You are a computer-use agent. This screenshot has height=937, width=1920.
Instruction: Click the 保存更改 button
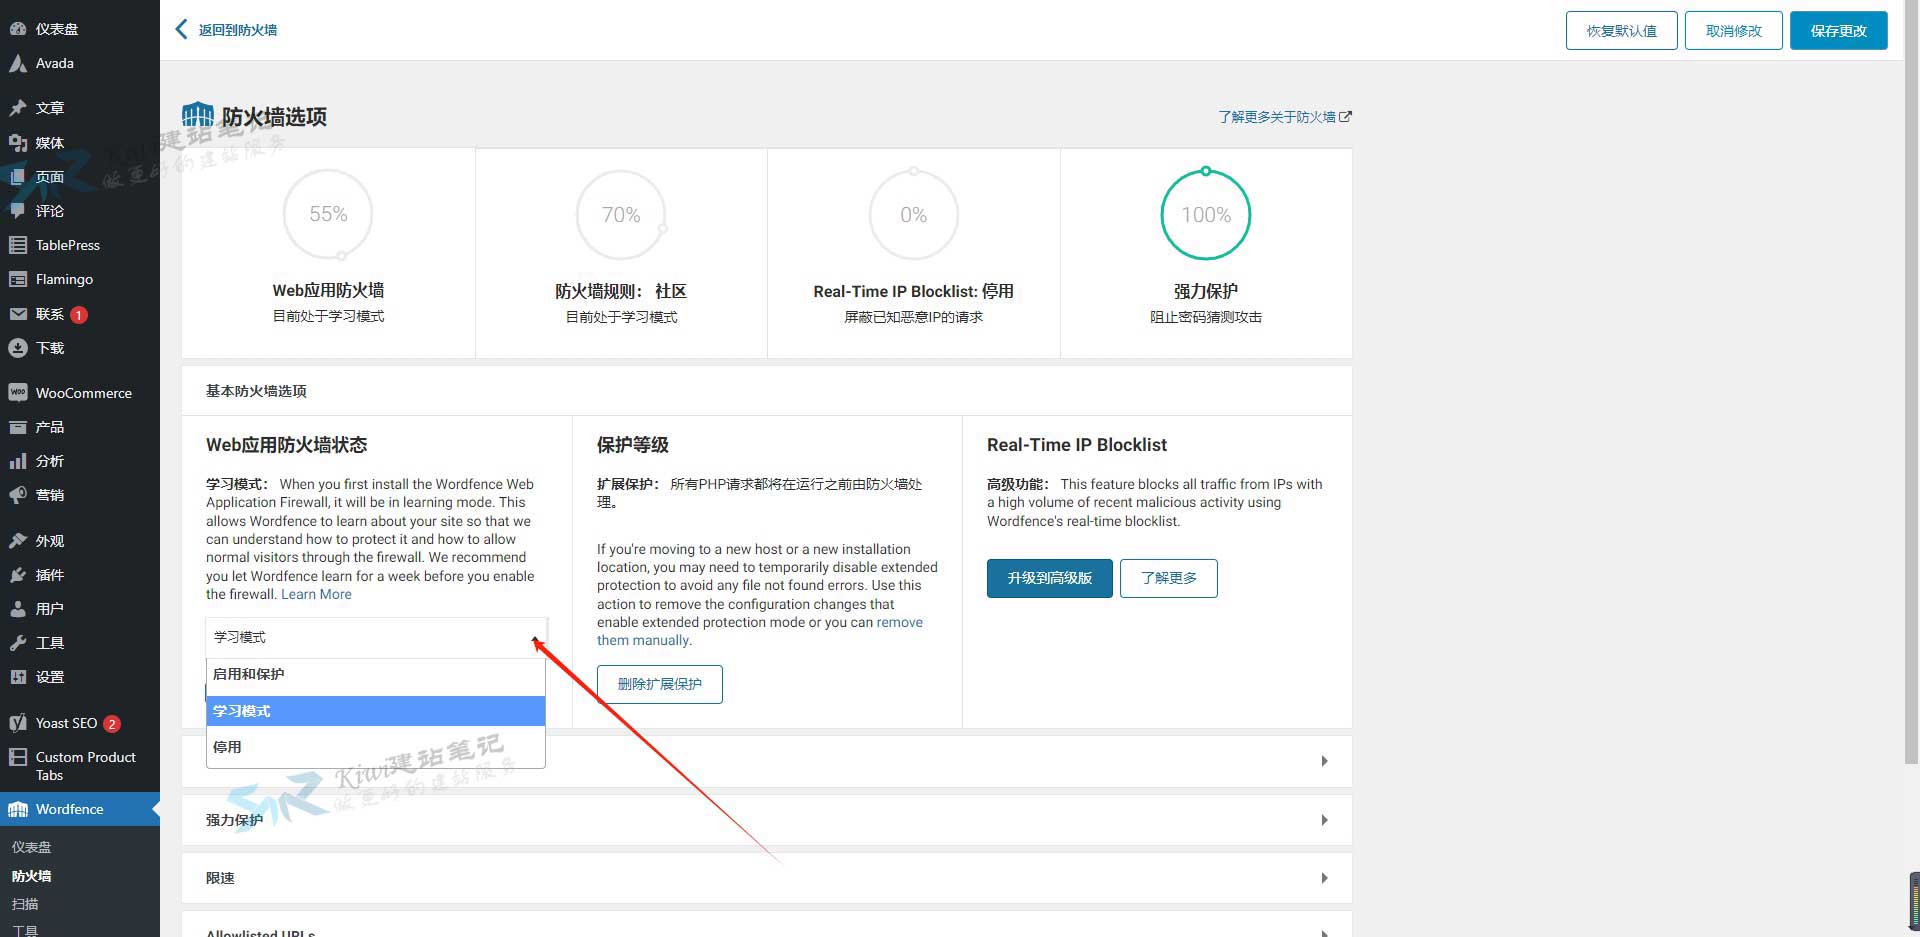point(1838,31)
